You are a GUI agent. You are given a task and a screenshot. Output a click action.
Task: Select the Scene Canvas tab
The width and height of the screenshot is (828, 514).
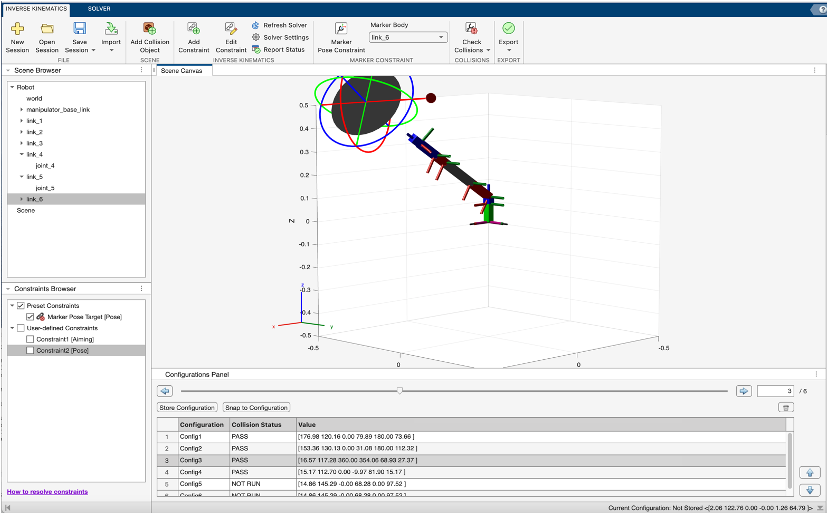(x=182, y=71)
